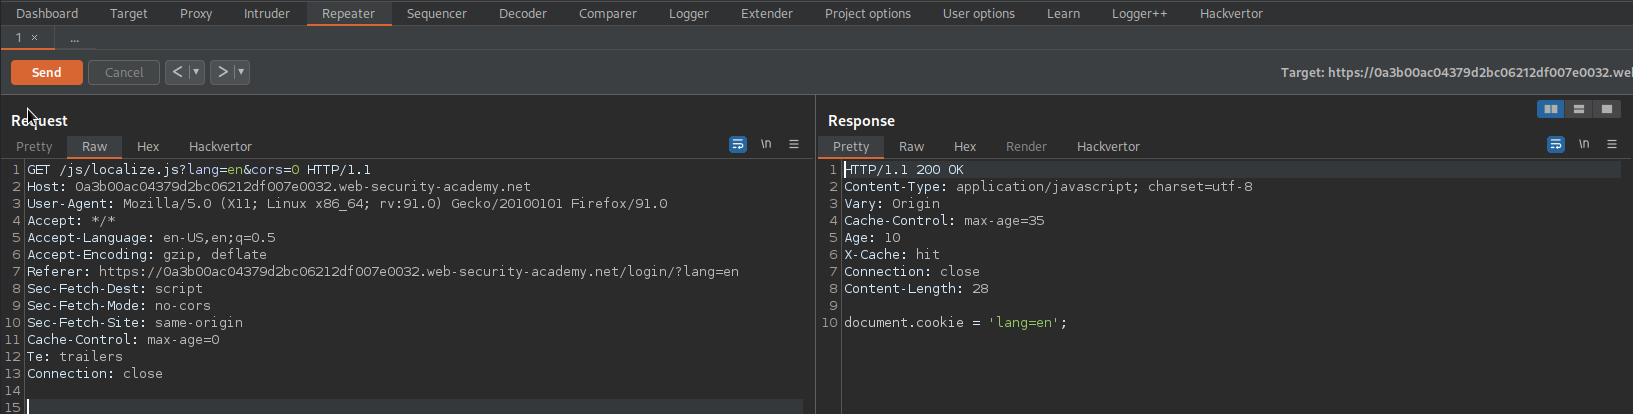
Task: Open the Sequencer tab
Action: tap(437, 13)
